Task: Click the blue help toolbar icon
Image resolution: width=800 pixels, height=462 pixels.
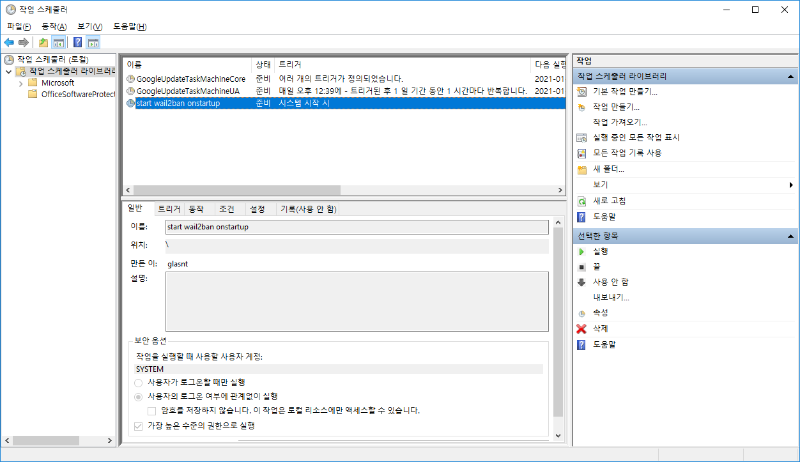Action: pyautogui.click(x=77, y=43)
